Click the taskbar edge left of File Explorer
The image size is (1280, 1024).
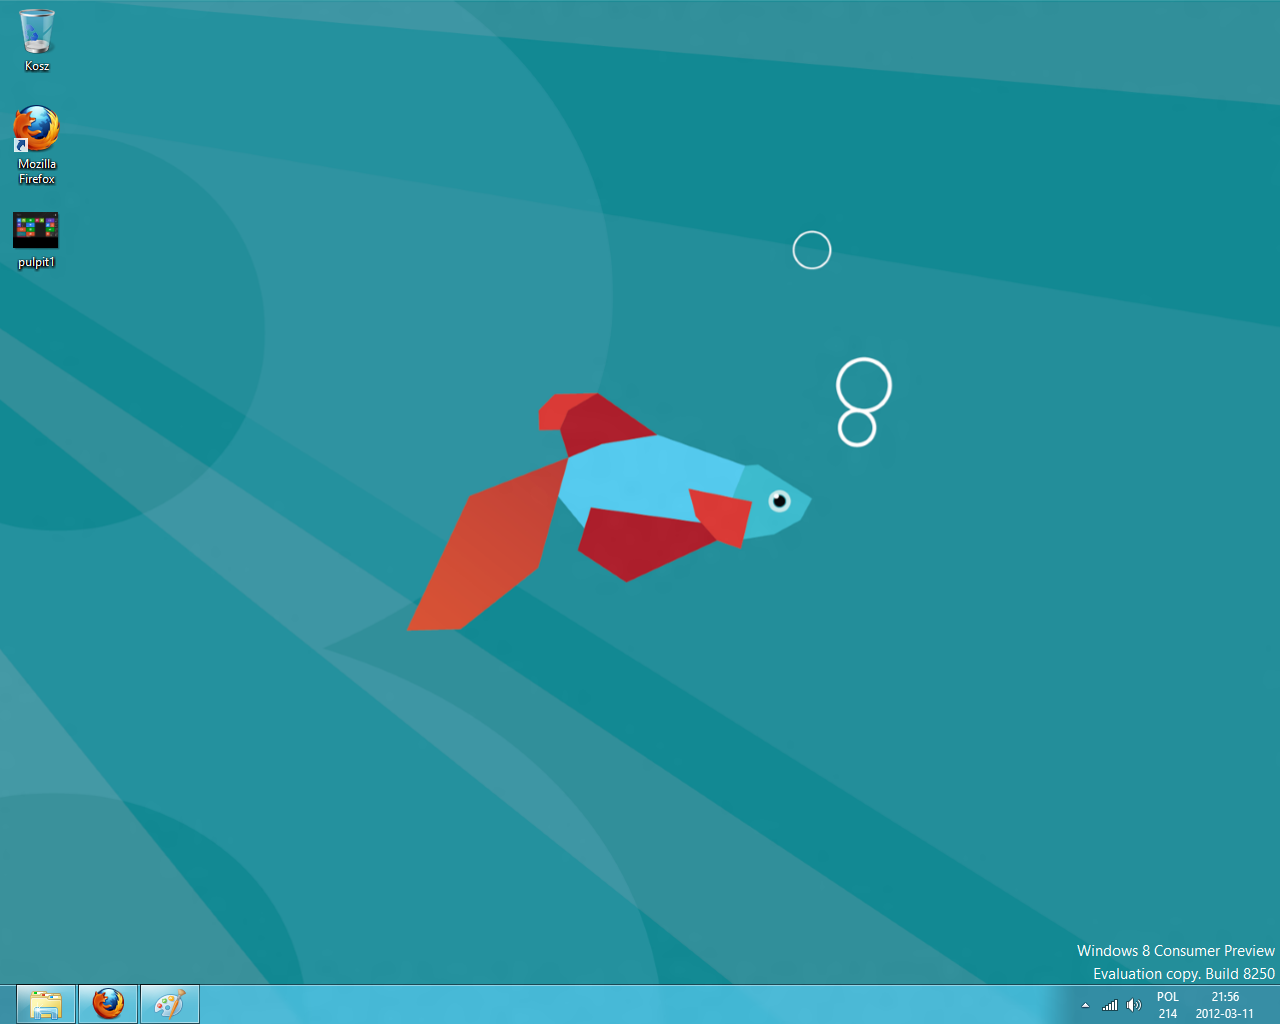(x=7, y=1005)
